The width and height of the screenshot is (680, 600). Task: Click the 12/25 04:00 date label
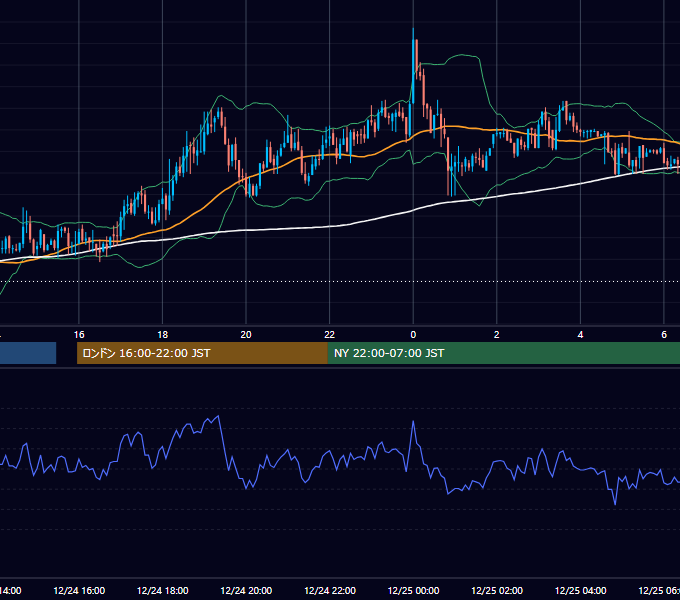pos(581,591)
